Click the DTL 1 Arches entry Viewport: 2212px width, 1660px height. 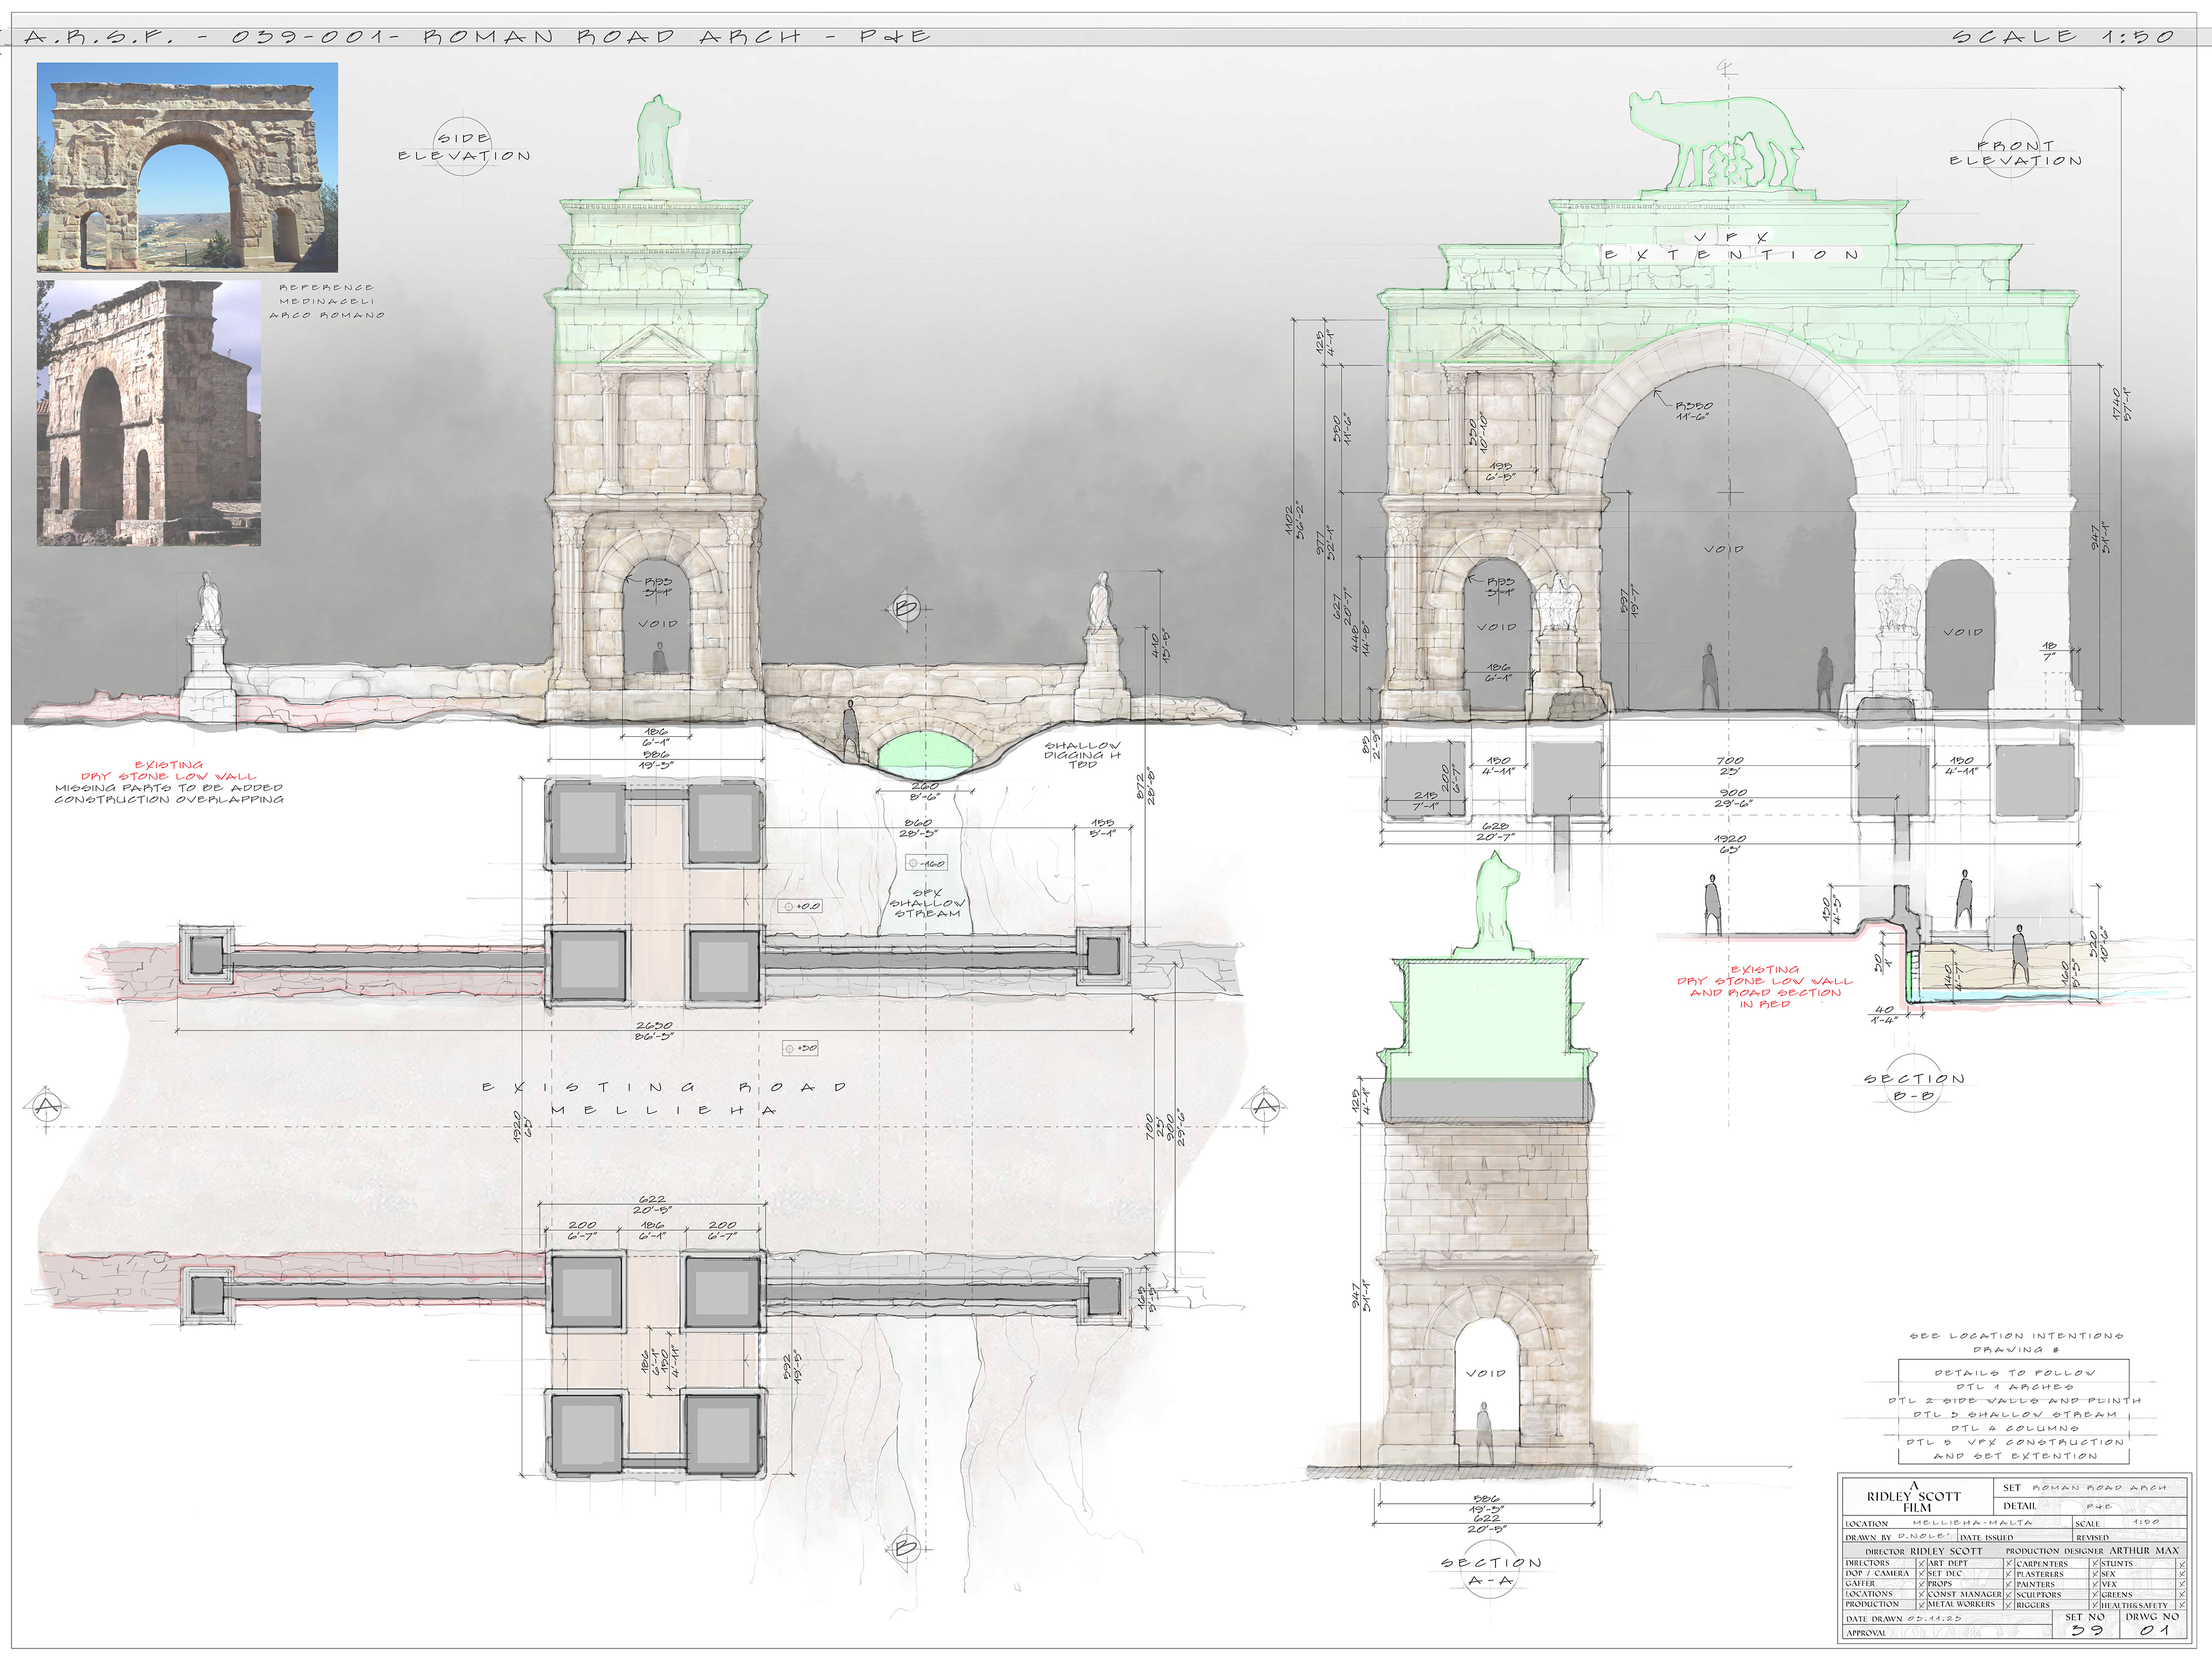(2014, 1387)
